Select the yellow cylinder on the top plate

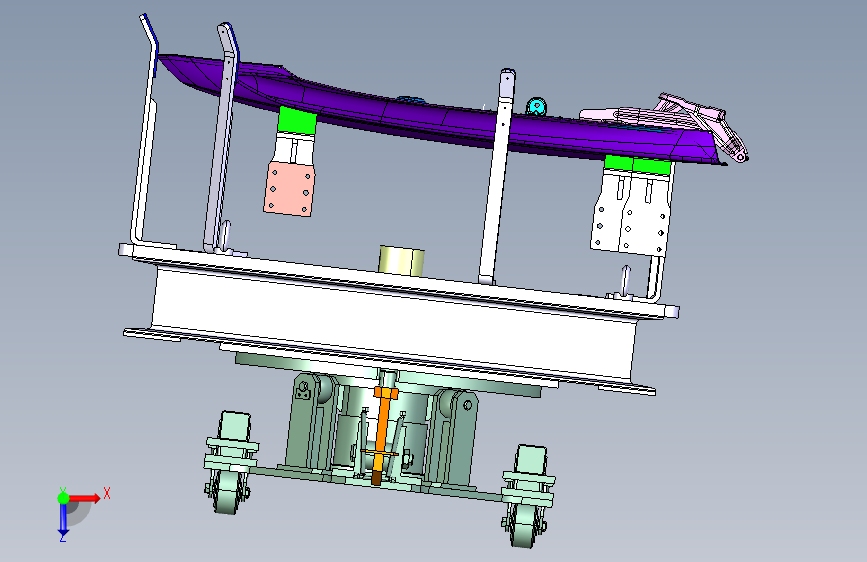click(401, 261)
